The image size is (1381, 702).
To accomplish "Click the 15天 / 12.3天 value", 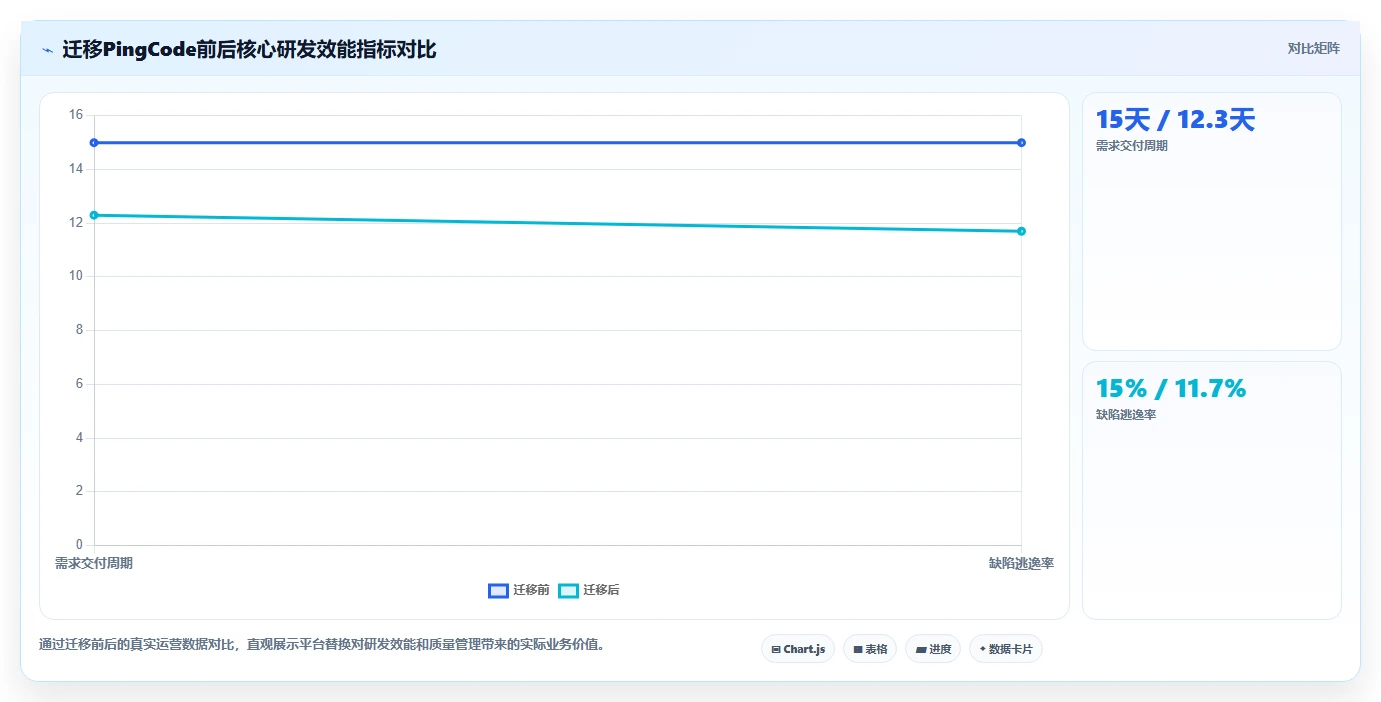I will 1175,120.
